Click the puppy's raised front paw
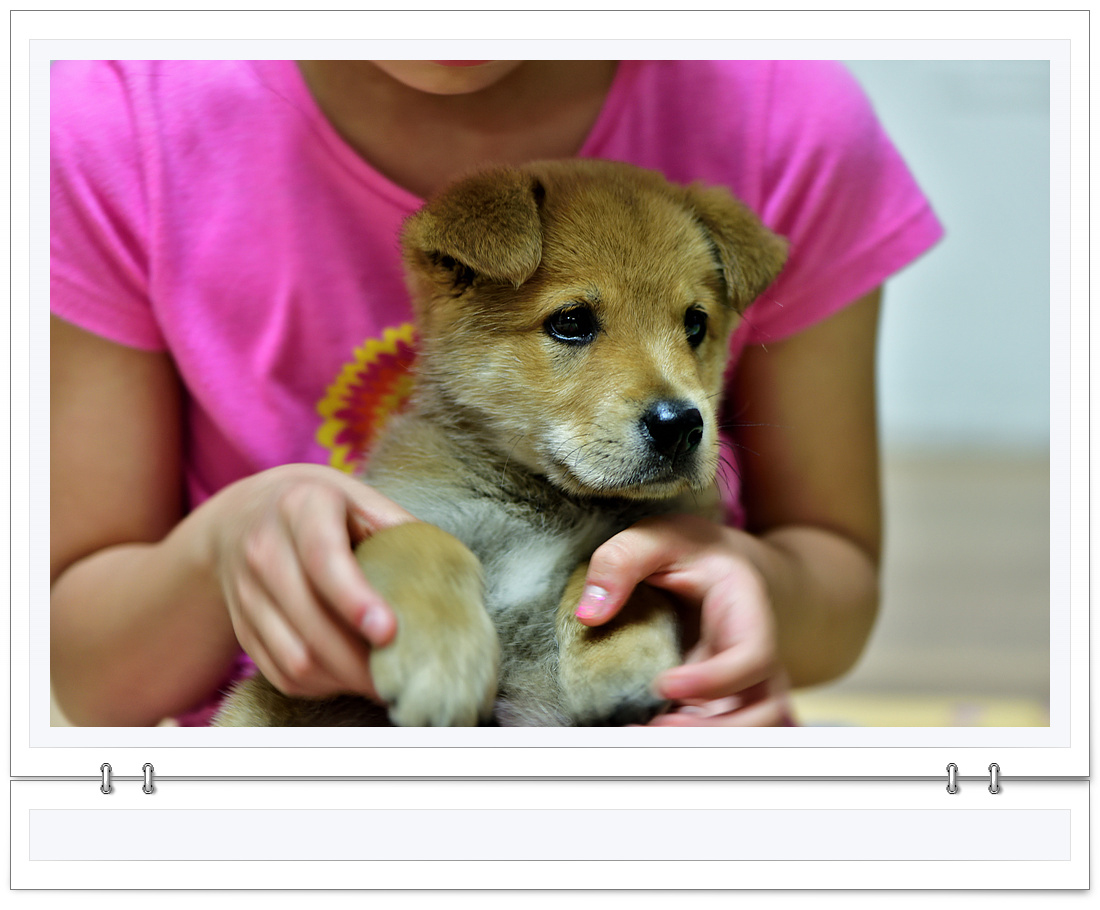Viewport: 1100px width, 910px height. point(435,640)
